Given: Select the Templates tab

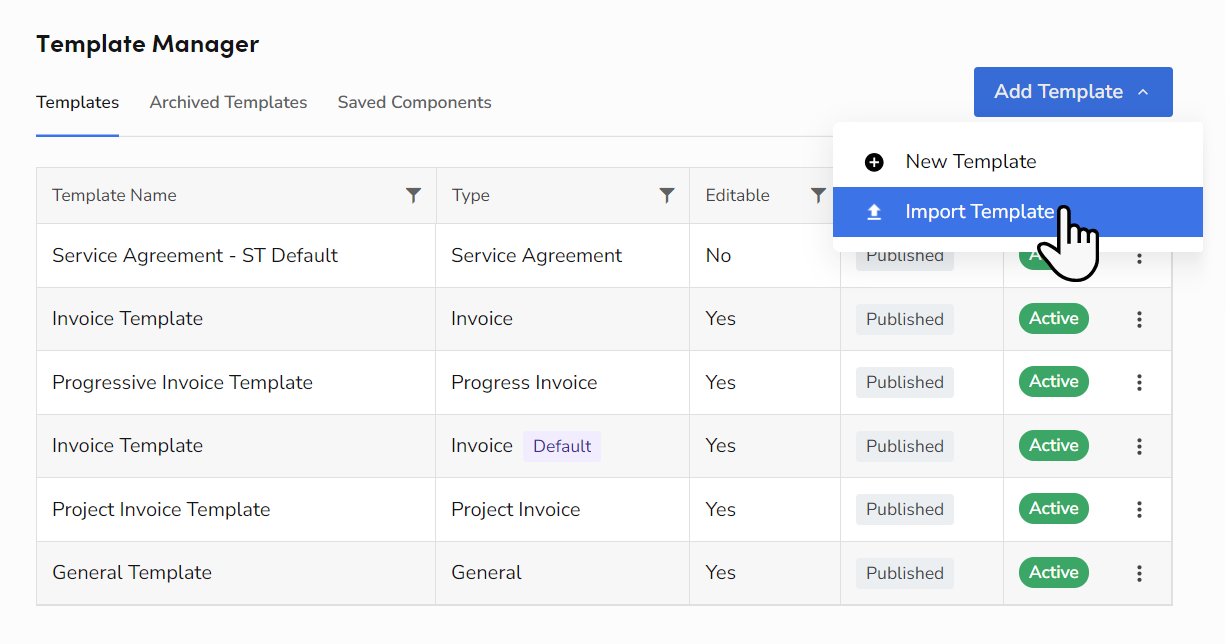Looking at the screenshot, I should pos(77,102).
